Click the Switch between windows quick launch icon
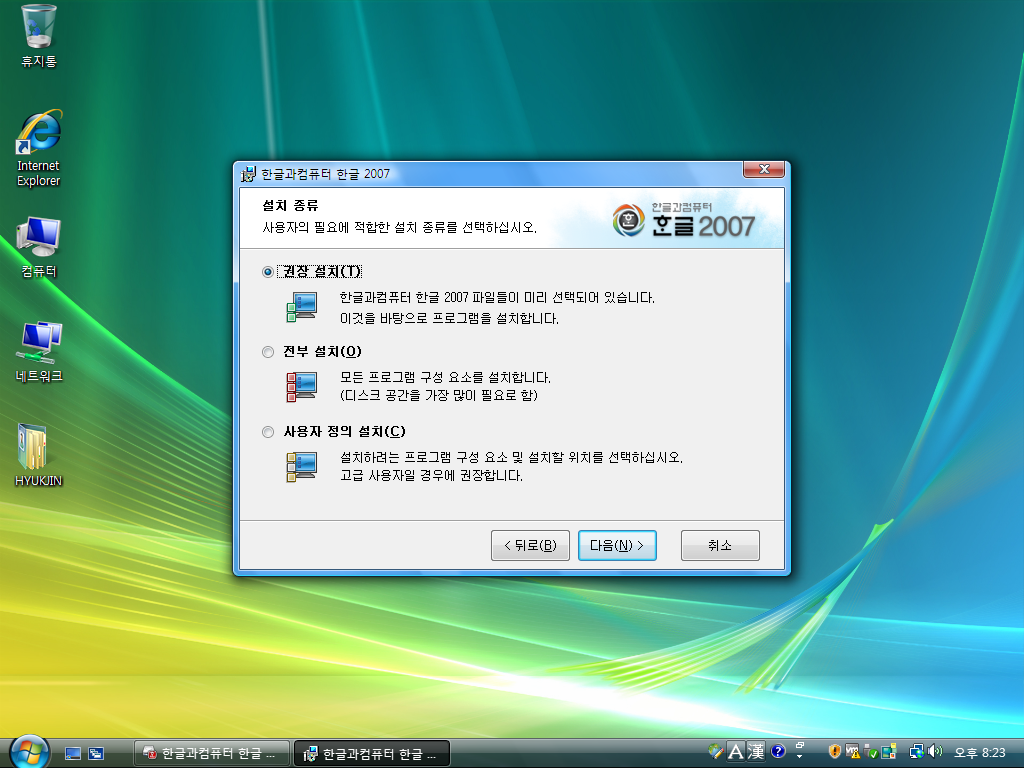The image size is (1024, 768). tap(96, 754)
